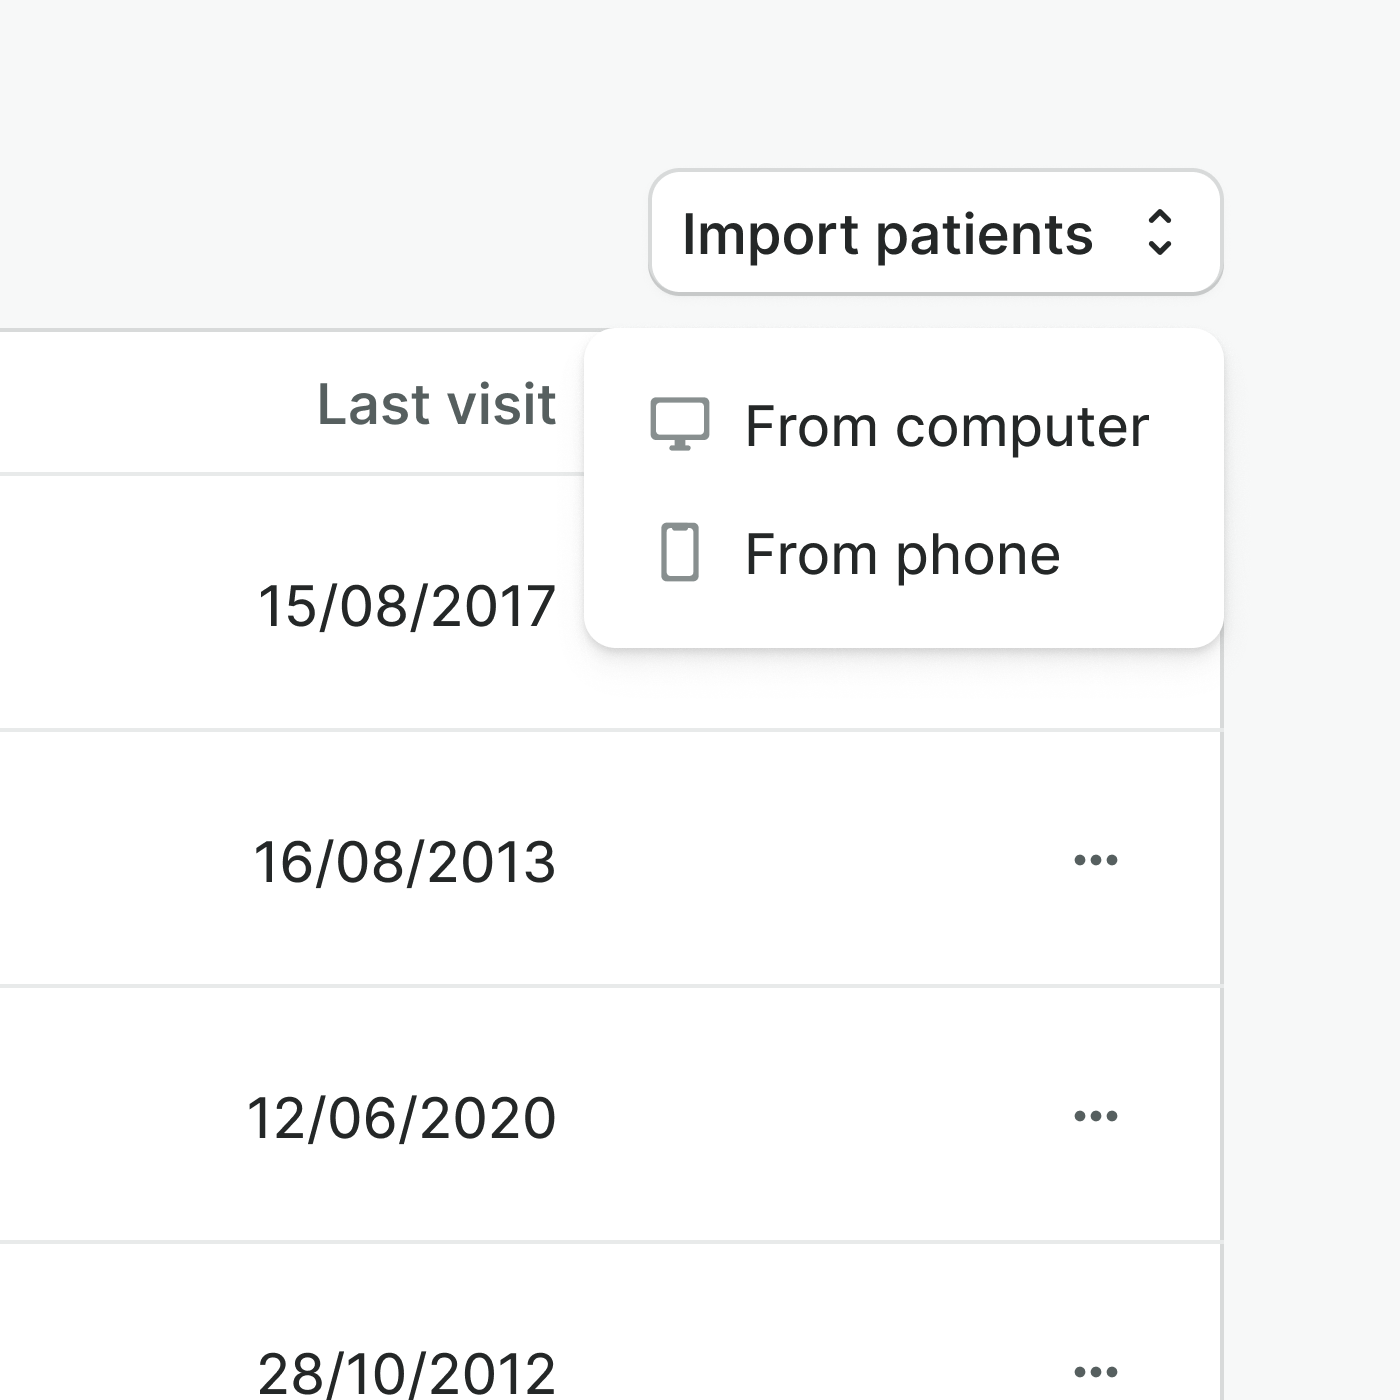Sort by the Last visit column header
This screenshot has width=1400, height=1400.
point(436,405)
